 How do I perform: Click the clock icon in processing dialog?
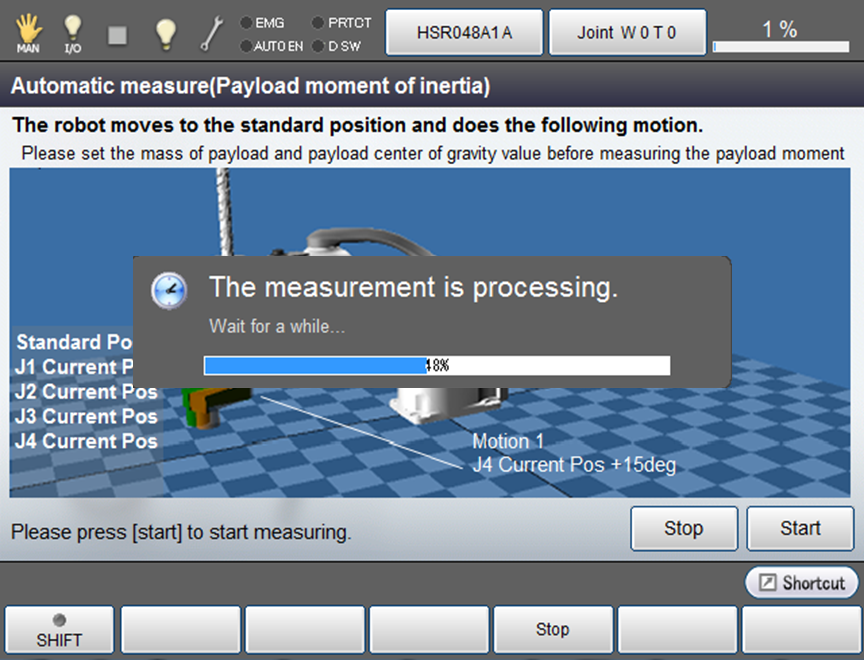[x=169, y=290]
